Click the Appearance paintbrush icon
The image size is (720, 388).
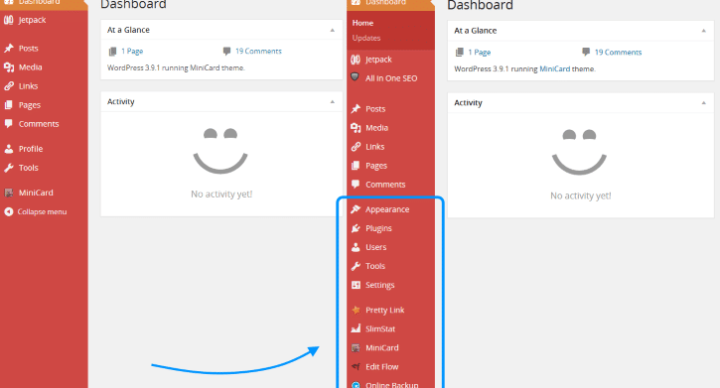coord(355,209)
